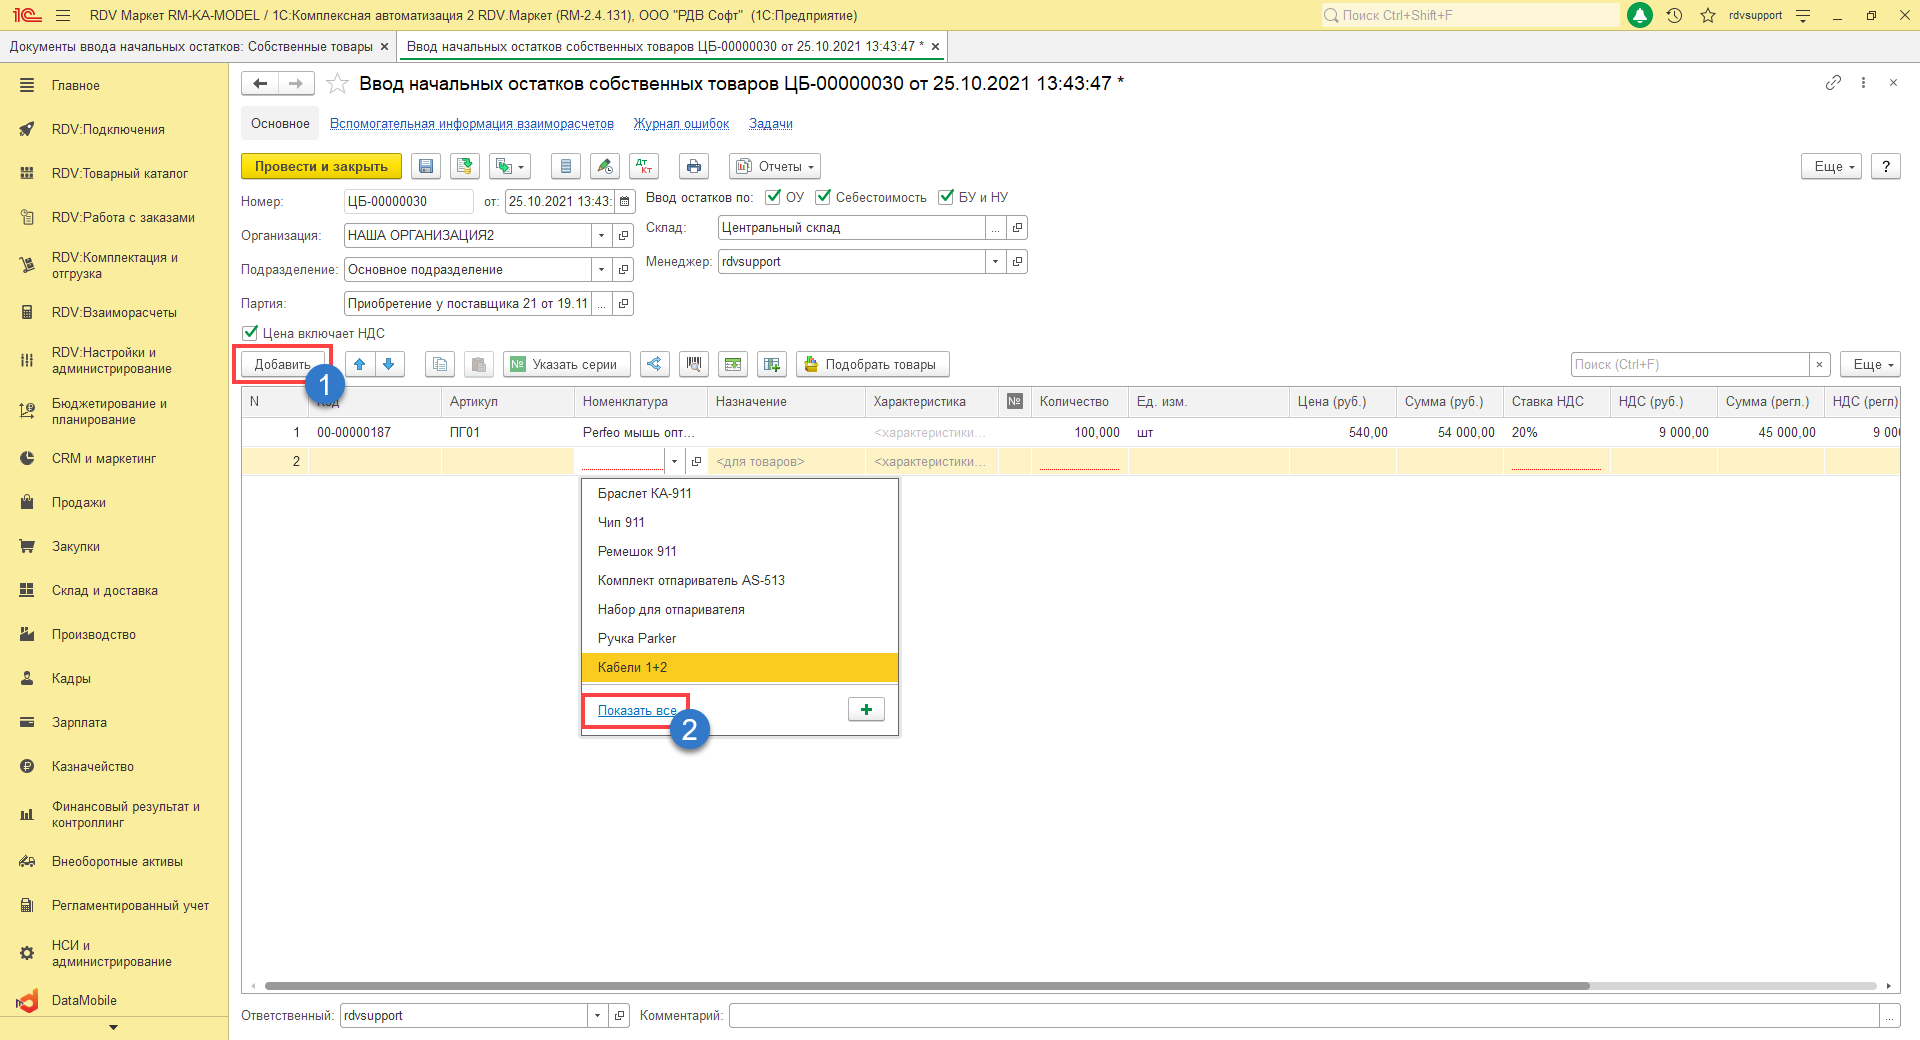The width and height of the screenshot is (1920, 1040).
Task: Toggle the Себестоимость checkbox
Action: coord(823,197)
